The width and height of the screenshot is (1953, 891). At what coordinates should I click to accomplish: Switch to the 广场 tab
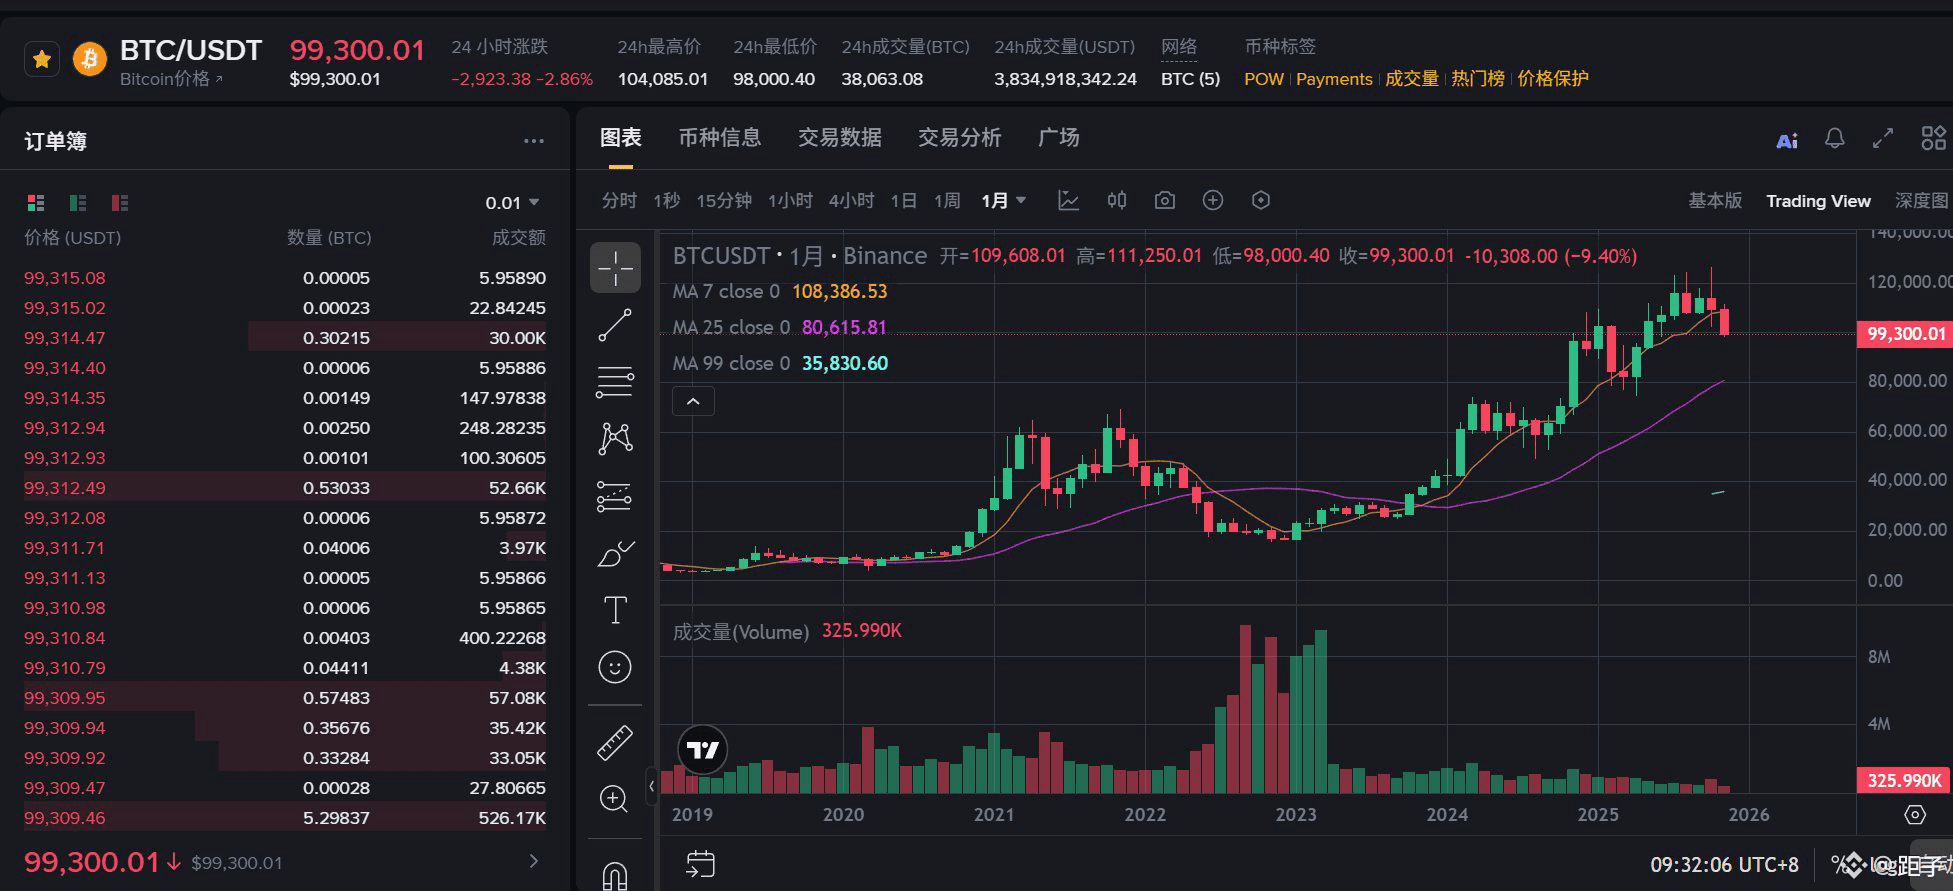[x=1058, y=138]
